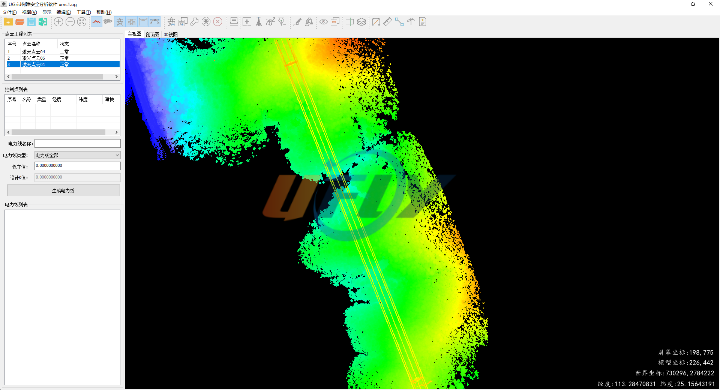This screenshot has height=390, width=720.
Task: Click the wide gray button below numeric fields
Action: (63, 190)
